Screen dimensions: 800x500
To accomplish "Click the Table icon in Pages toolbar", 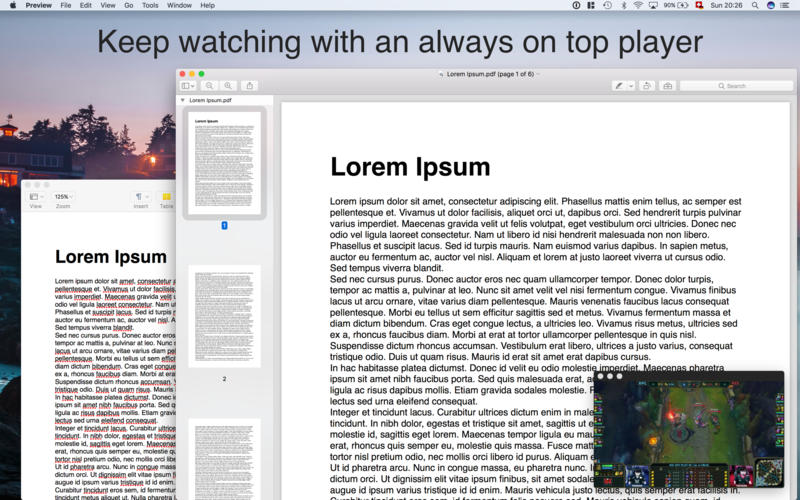I will 167,197.
